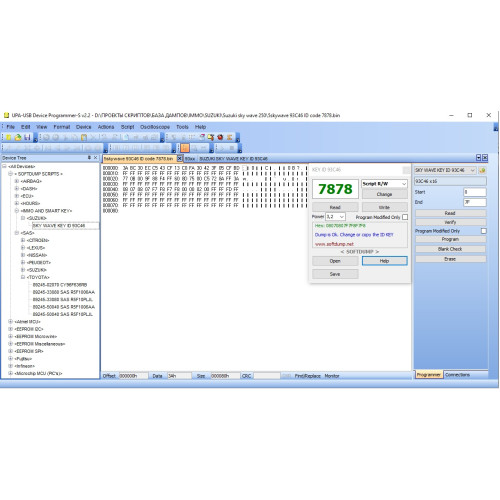The height and width of the screenshot is (500, 500).
Task: Pin the Device Tree panel
Action: [x=89, y=158]
